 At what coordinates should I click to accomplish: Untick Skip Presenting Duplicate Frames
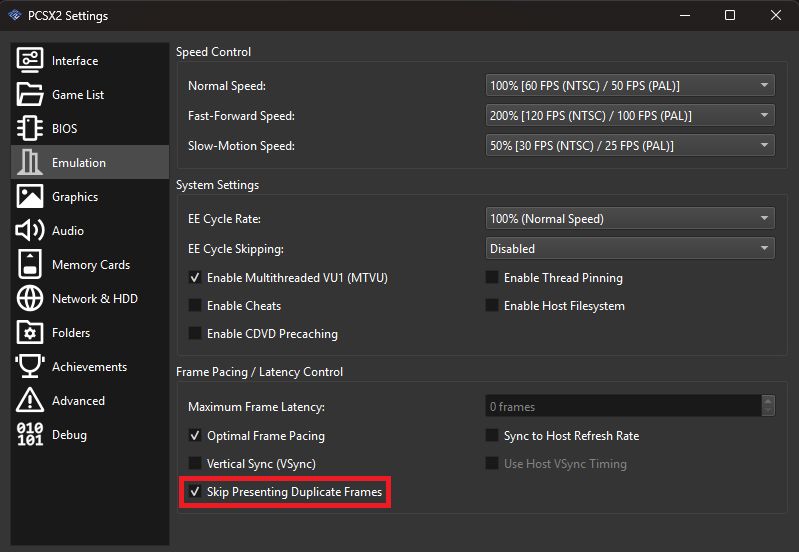[195, 491]
